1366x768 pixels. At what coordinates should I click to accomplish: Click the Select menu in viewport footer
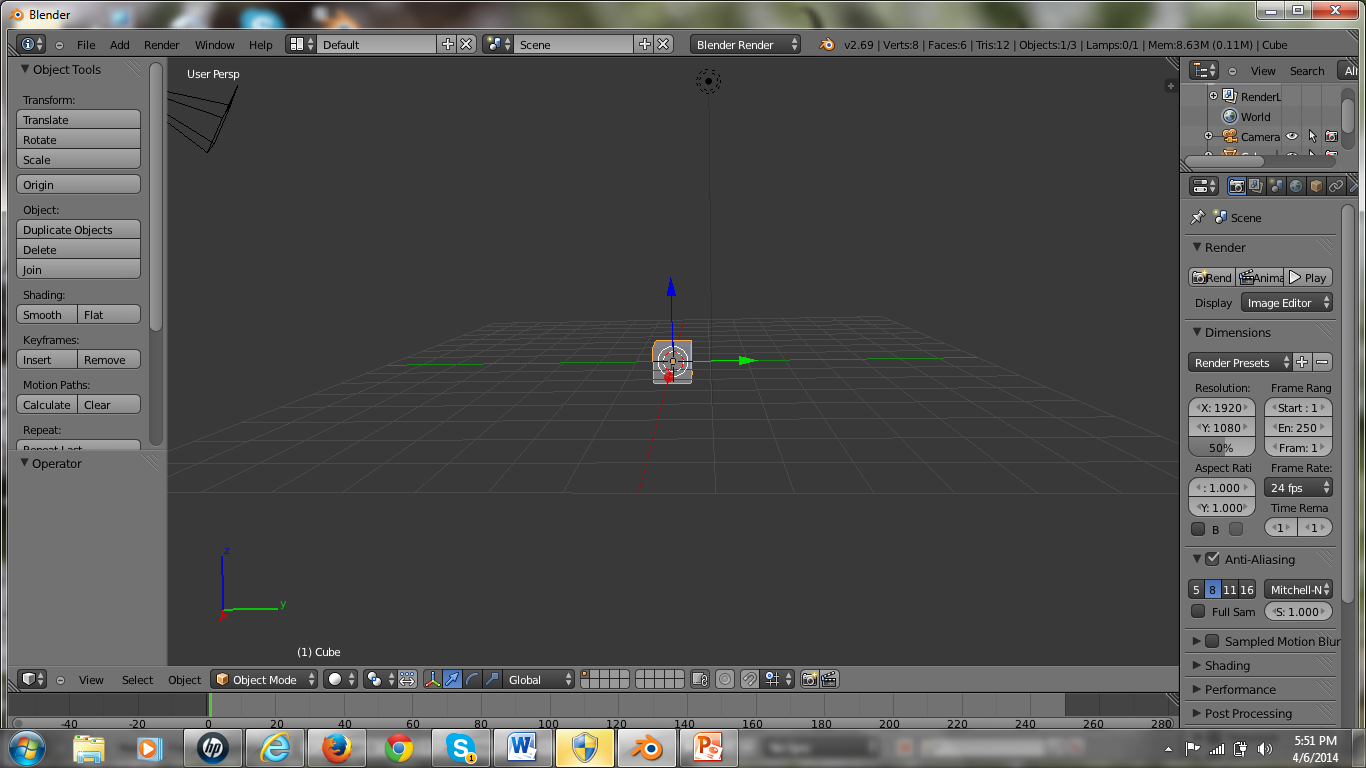click(x=137, y=680)
